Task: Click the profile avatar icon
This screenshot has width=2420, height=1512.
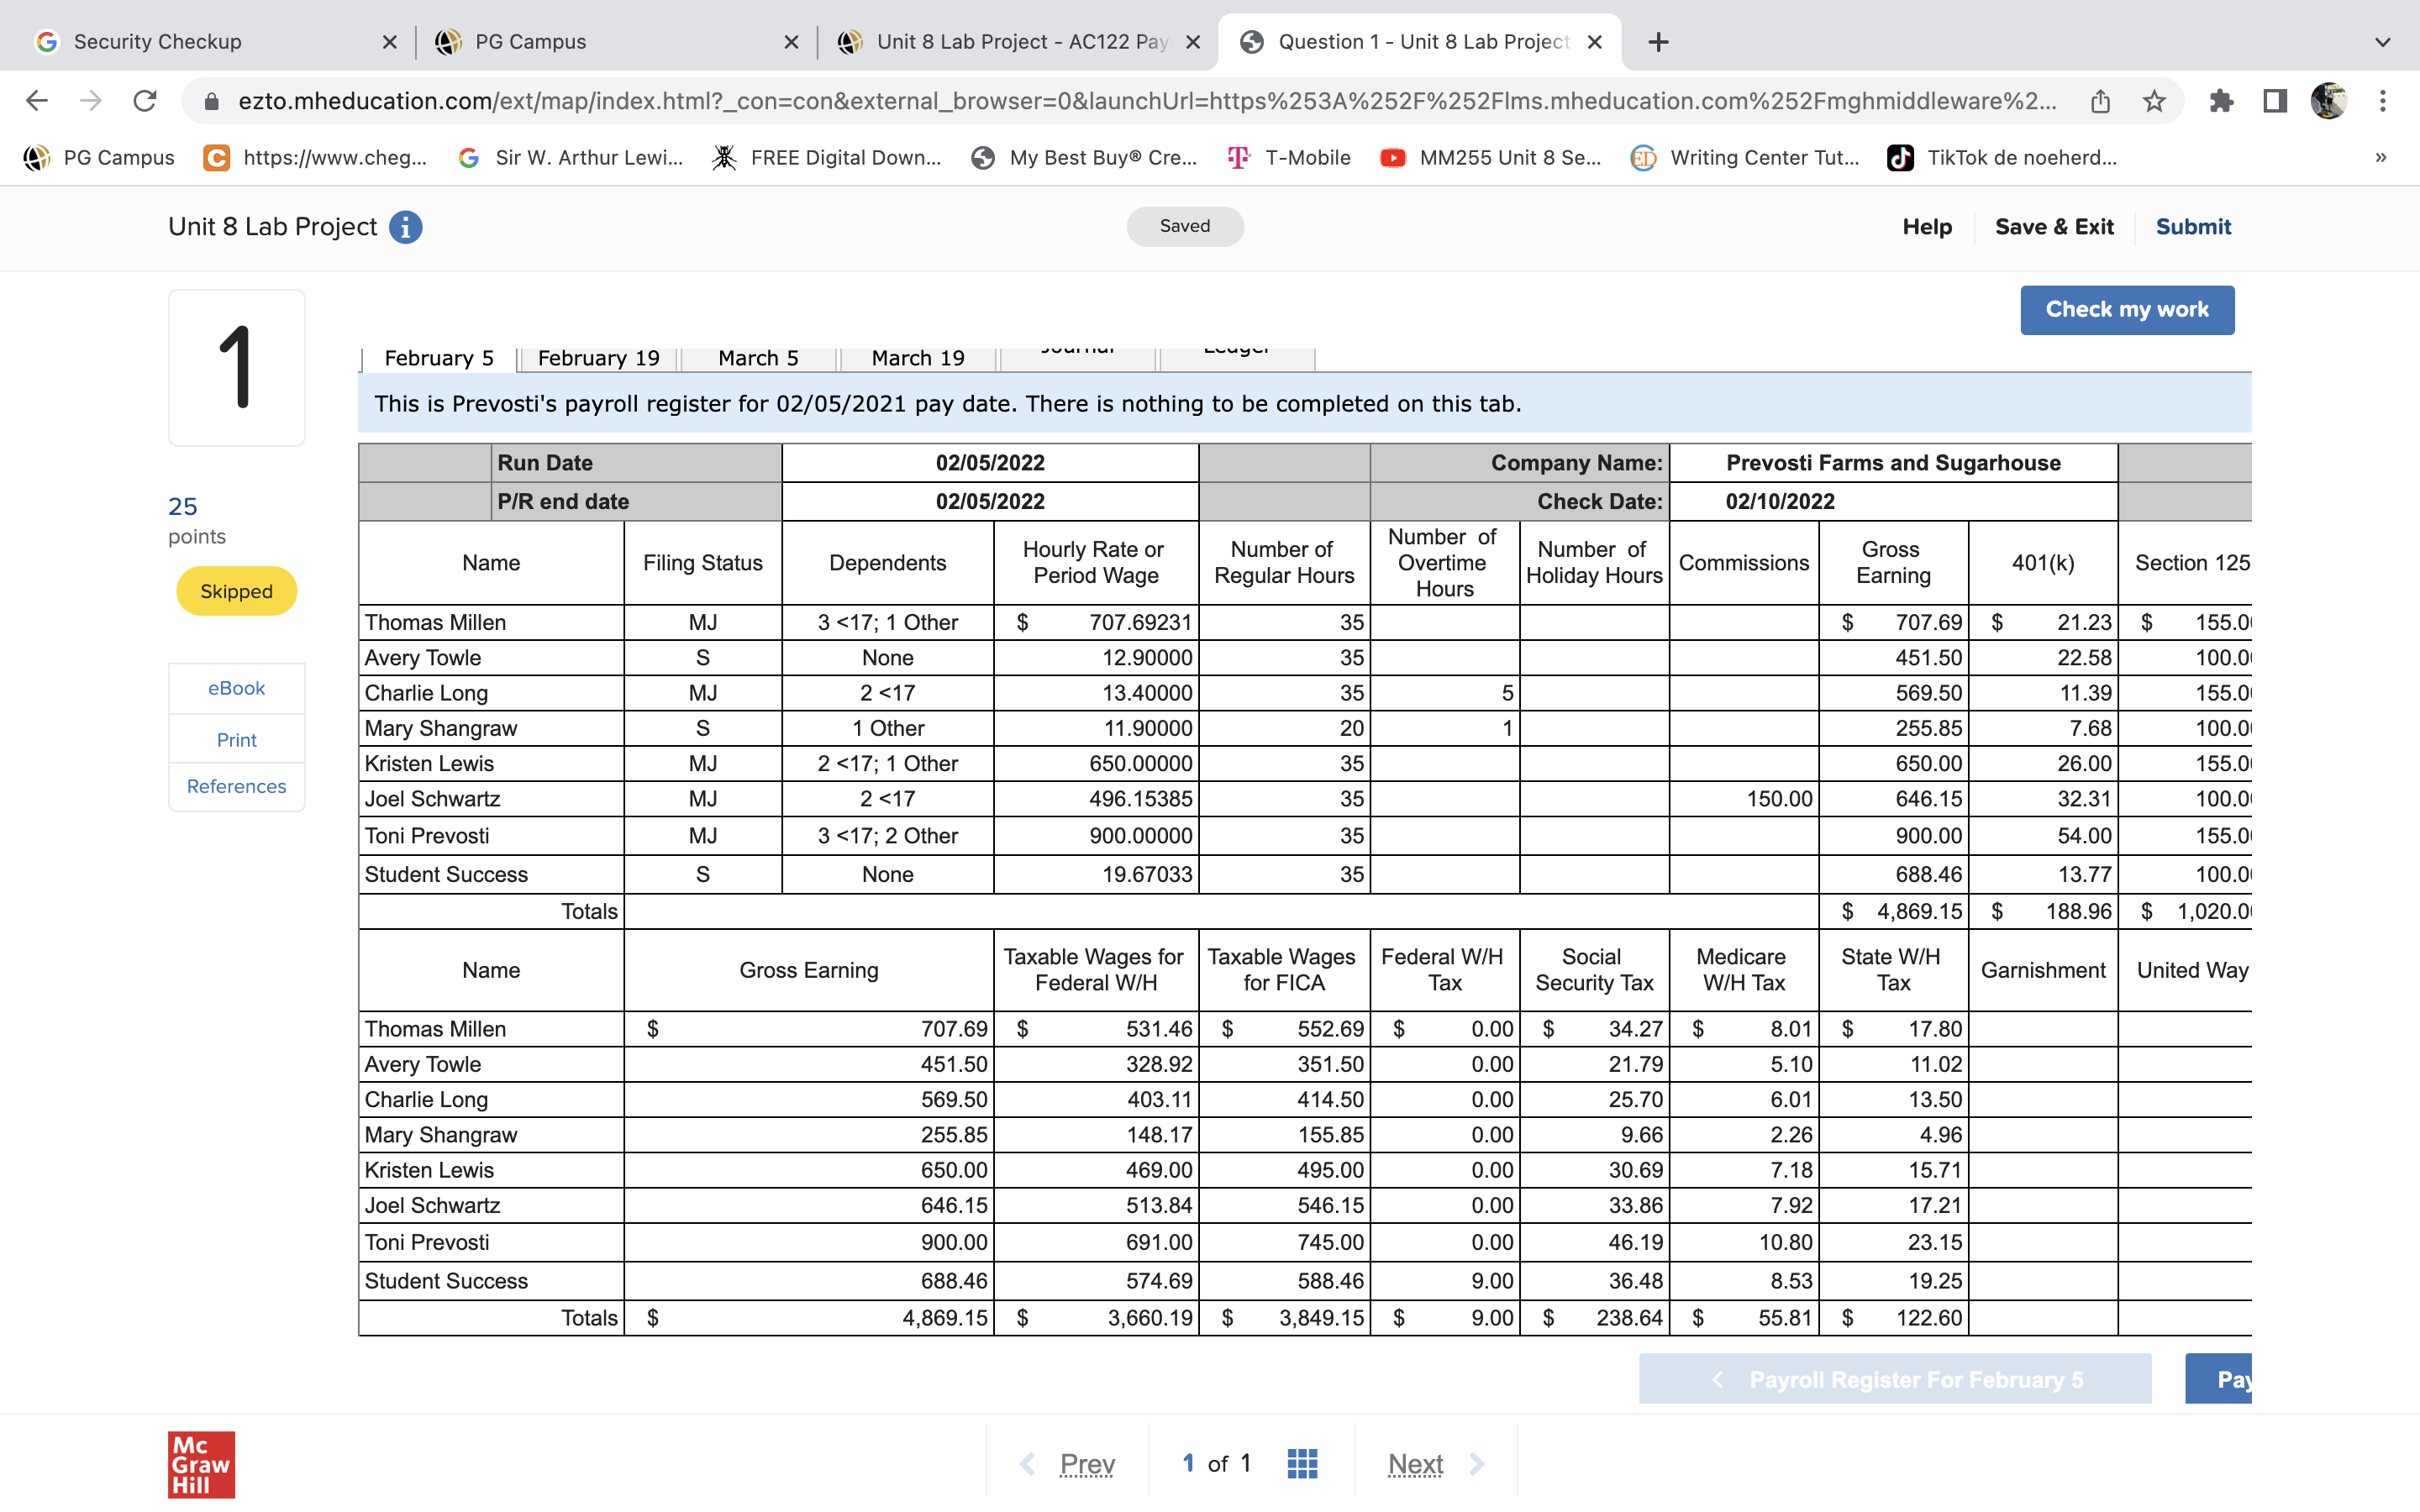Action: click(2329, 101)
